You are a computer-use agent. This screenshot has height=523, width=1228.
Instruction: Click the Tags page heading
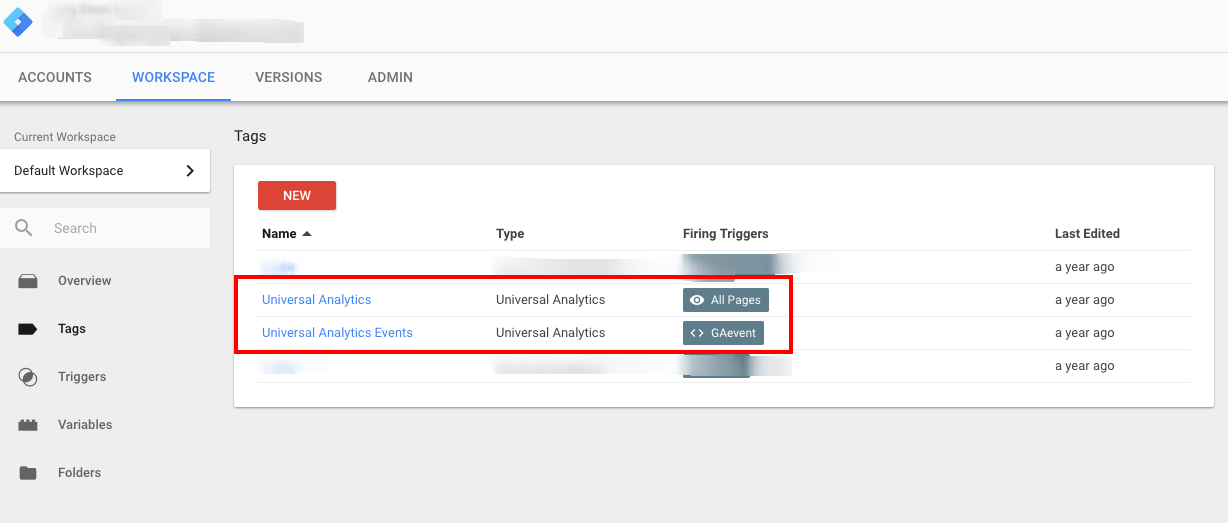[x=250, y=136]
